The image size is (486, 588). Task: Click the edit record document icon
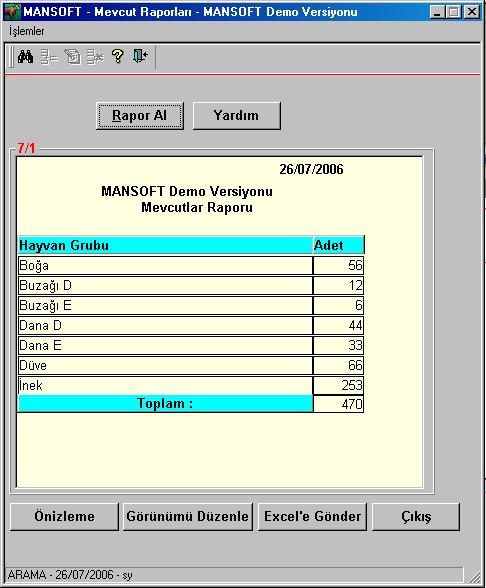[72, 57]
